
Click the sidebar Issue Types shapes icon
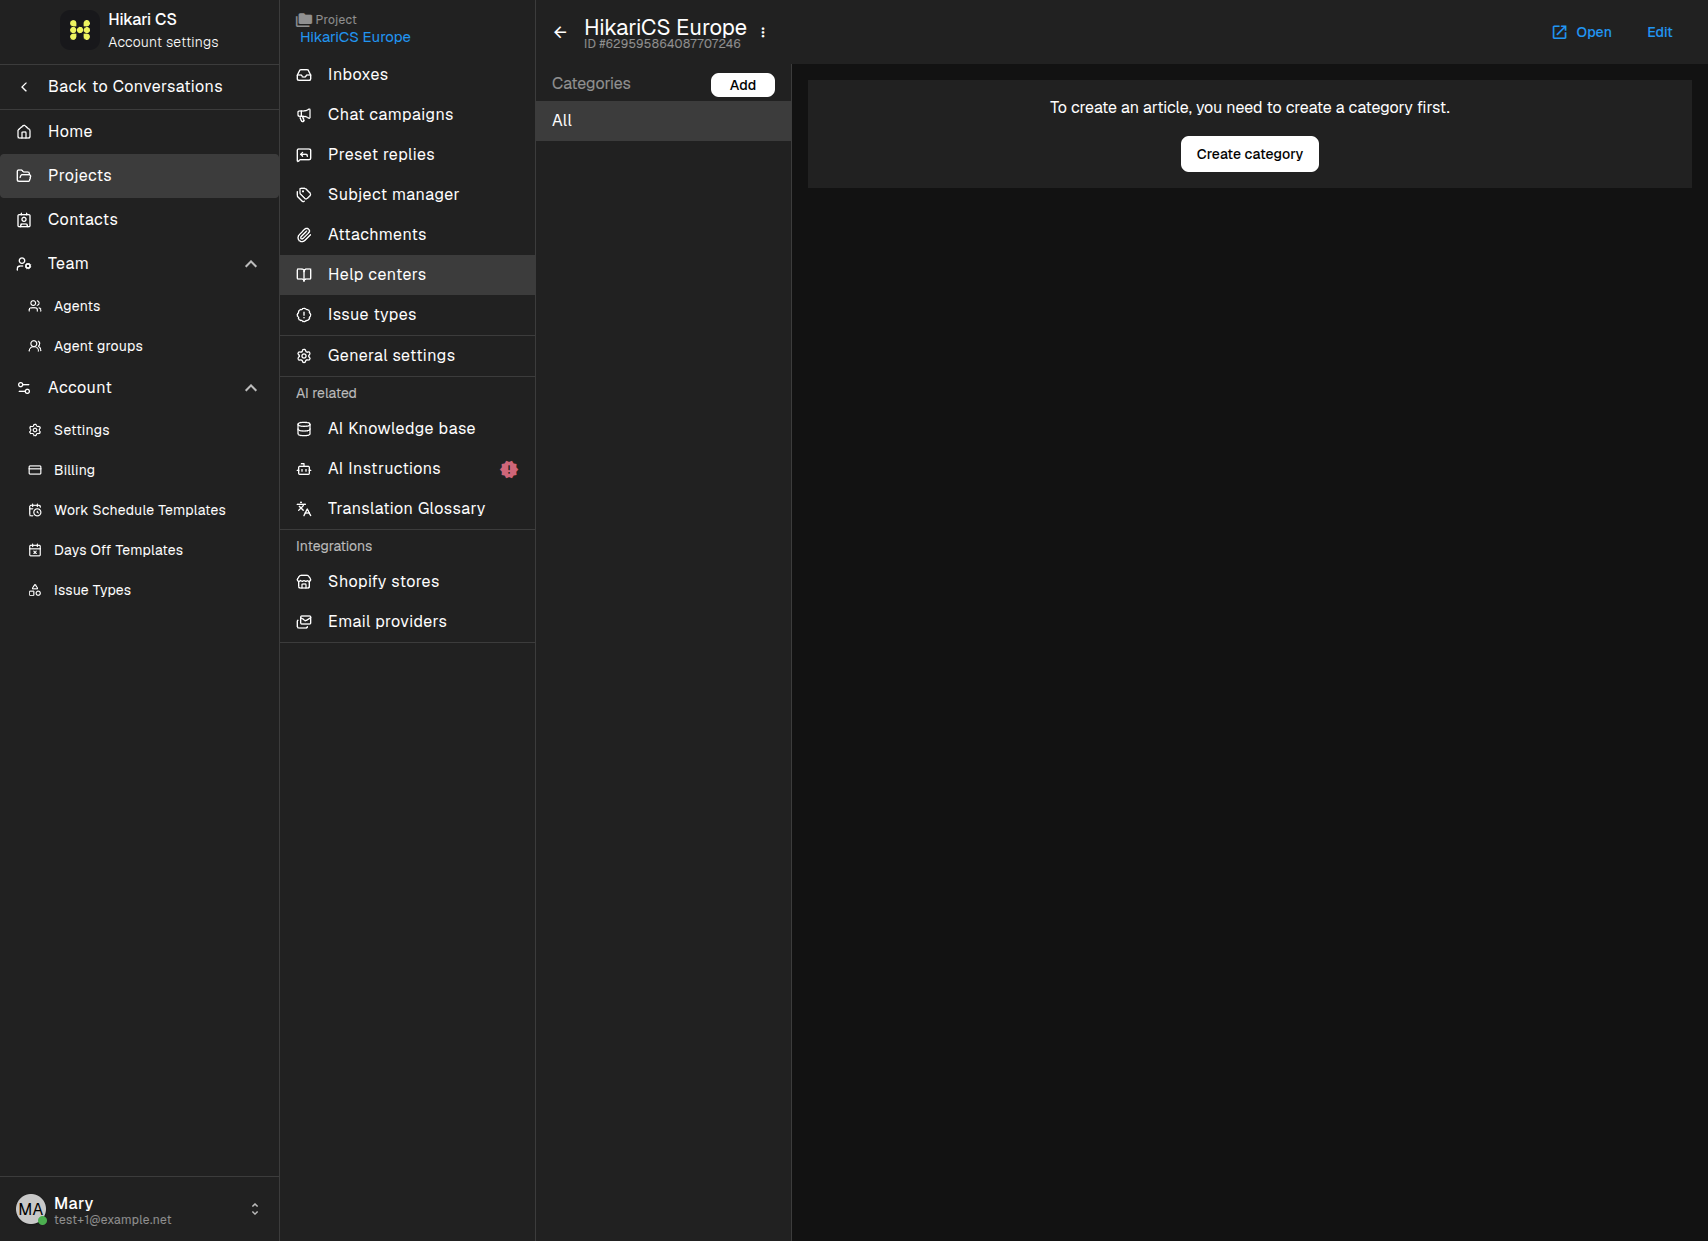click(x=35, y=590)
